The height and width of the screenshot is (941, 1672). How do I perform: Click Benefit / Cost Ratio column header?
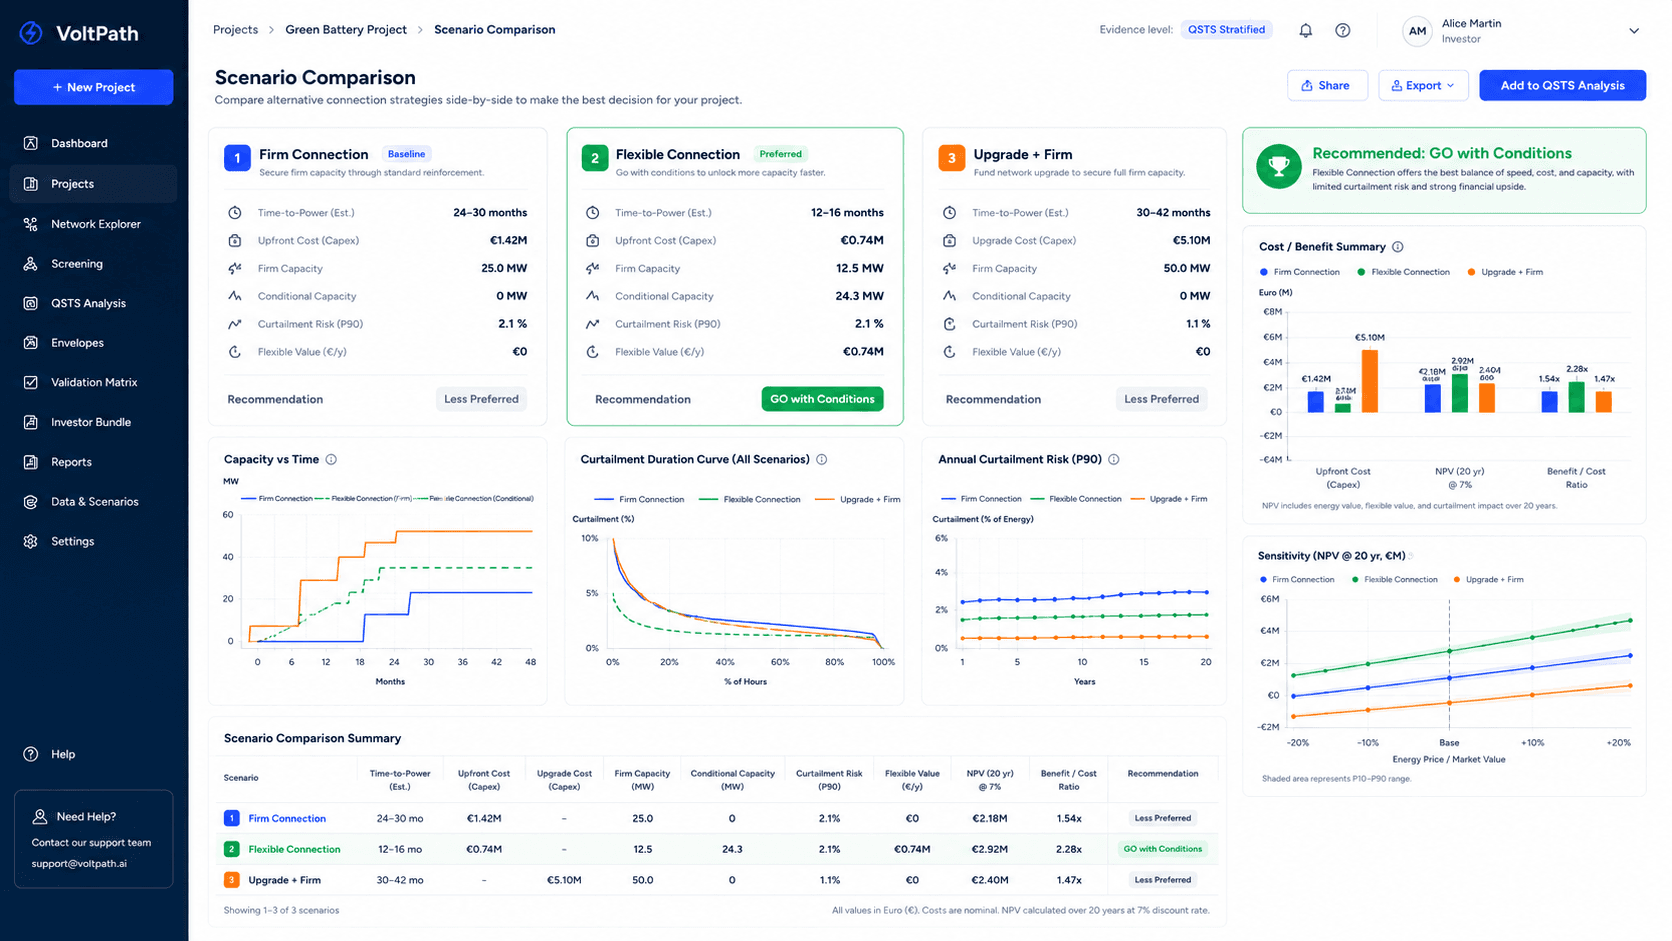pos(1068,780)
